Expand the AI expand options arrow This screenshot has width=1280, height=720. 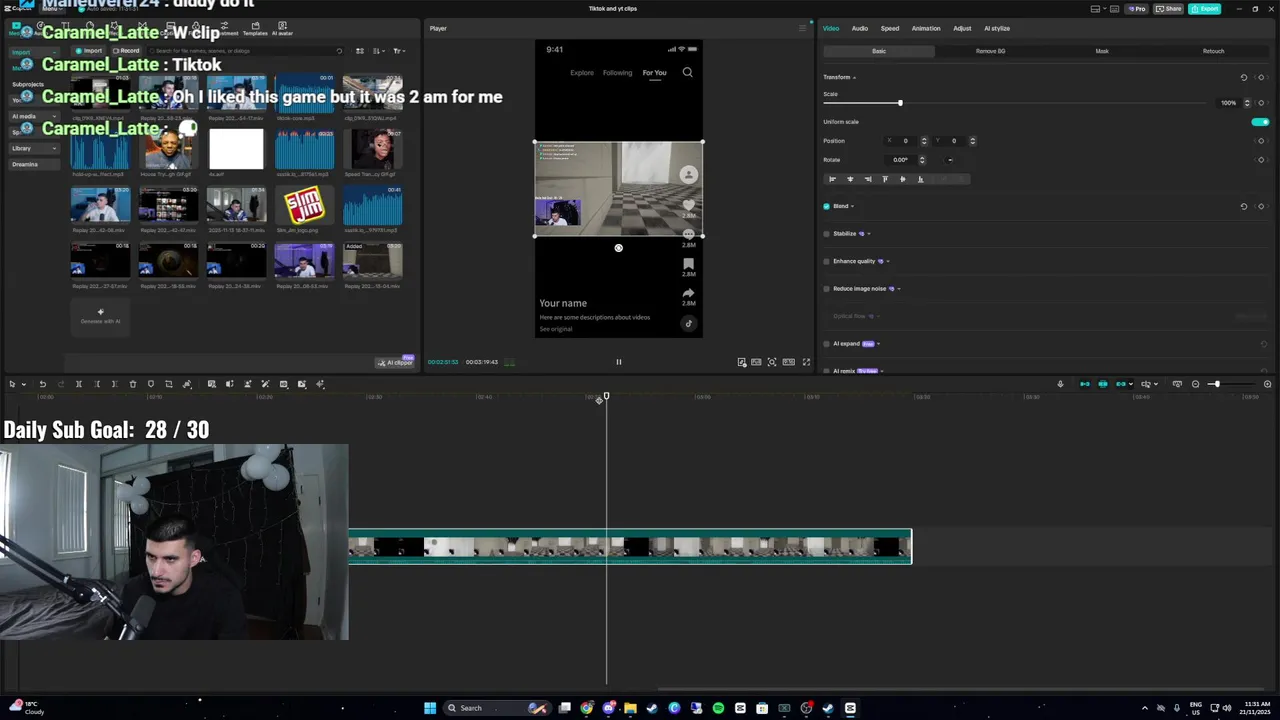[x=879, y=344]
